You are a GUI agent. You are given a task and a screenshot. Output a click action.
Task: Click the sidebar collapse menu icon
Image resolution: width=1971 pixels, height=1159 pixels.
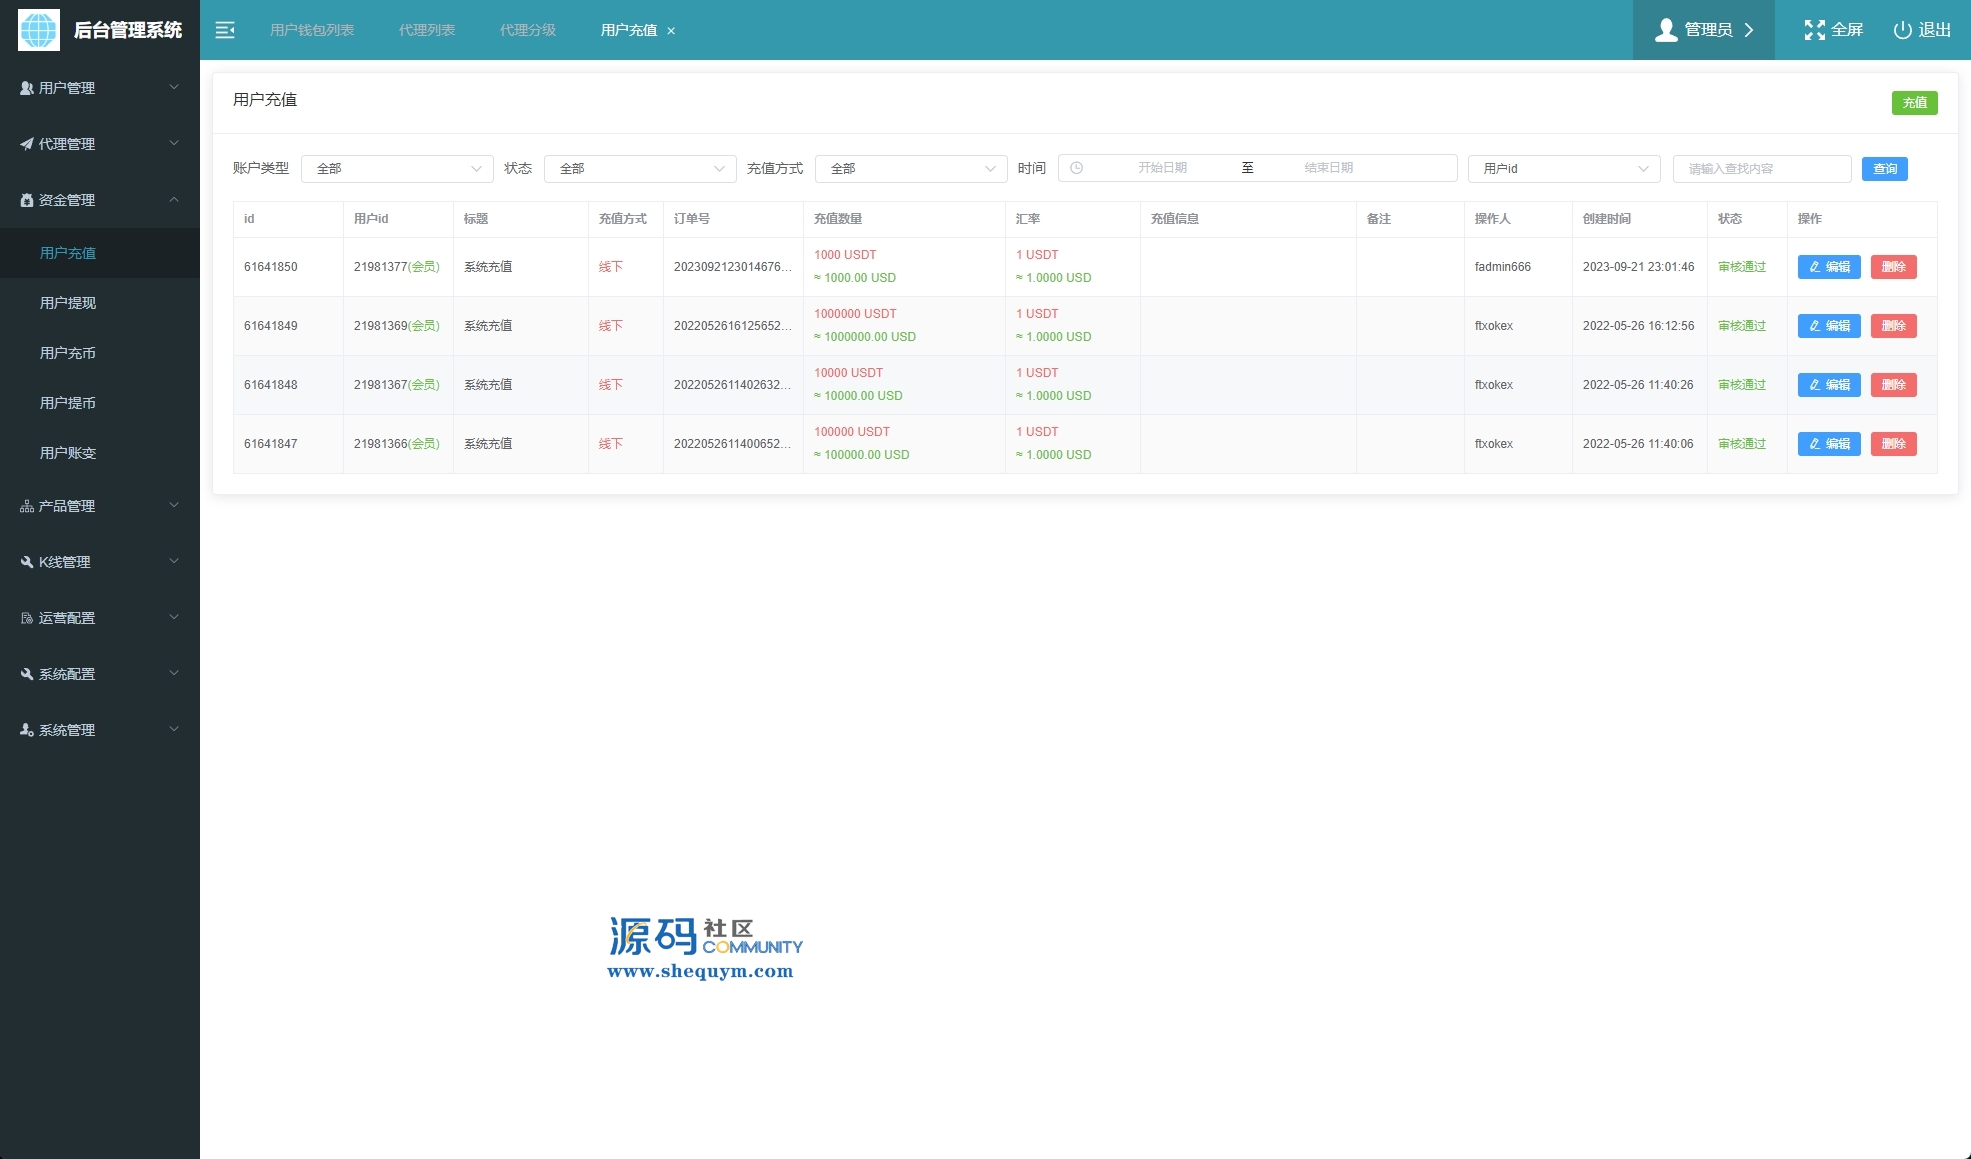pyautogui.click(x=225, y=30)
